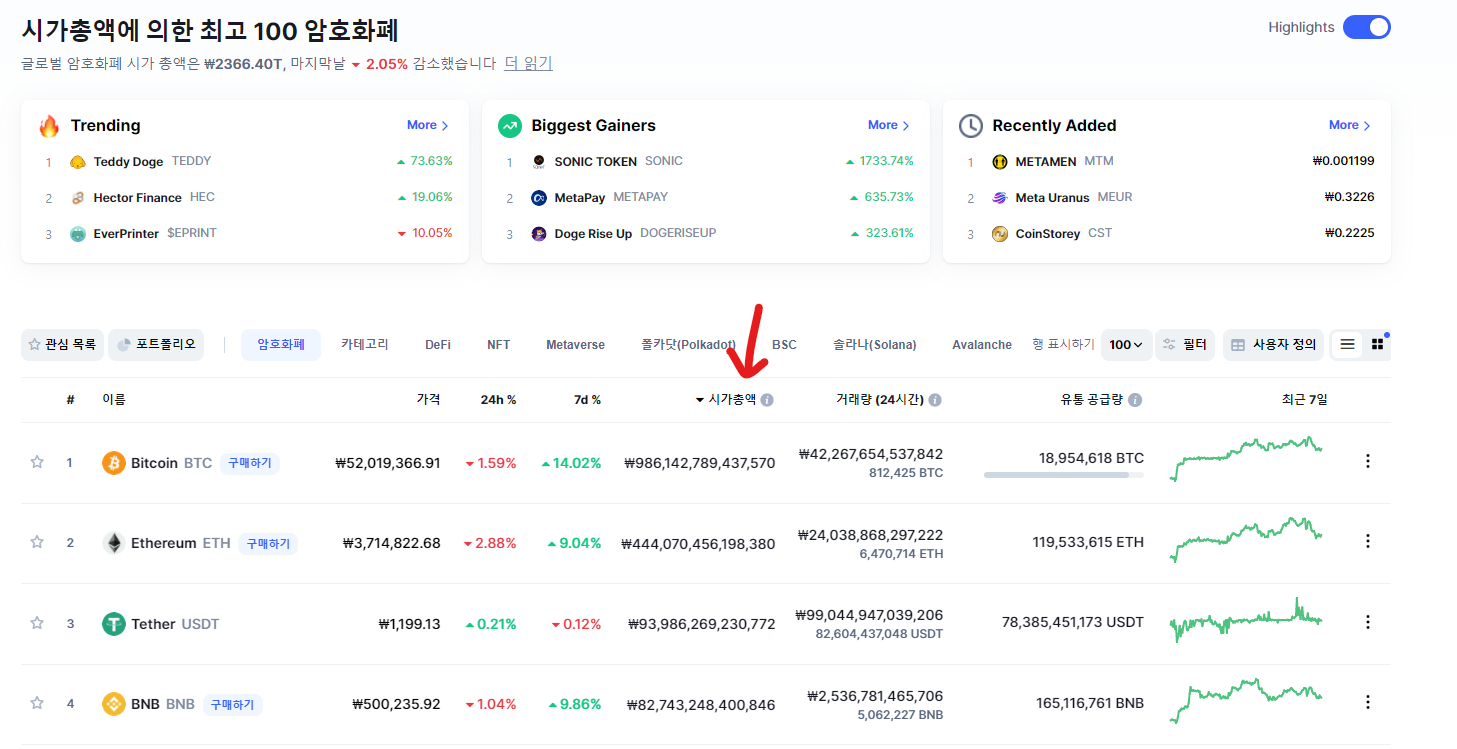Open the Ethereum row three-dot menu
1457x749 pixels.
pos(1368,541)
